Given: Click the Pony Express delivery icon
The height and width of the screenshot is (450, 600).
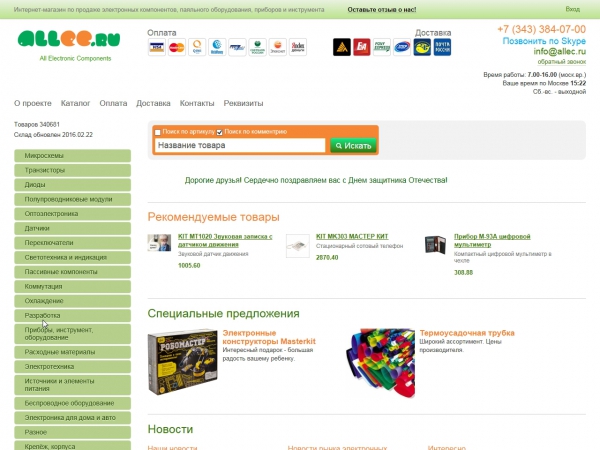Looking at the screenshot, I should tap(382, 46).
